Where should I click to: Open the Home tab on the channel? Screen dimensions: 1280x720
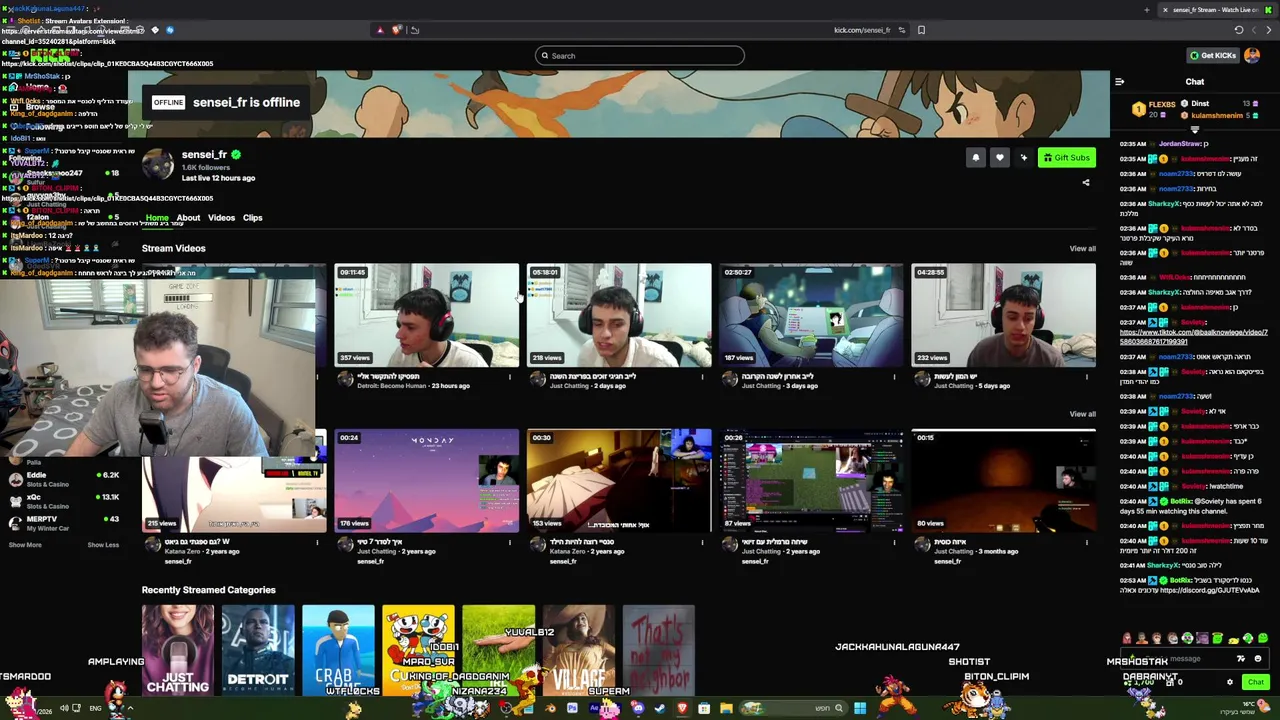tap(157, 218)
